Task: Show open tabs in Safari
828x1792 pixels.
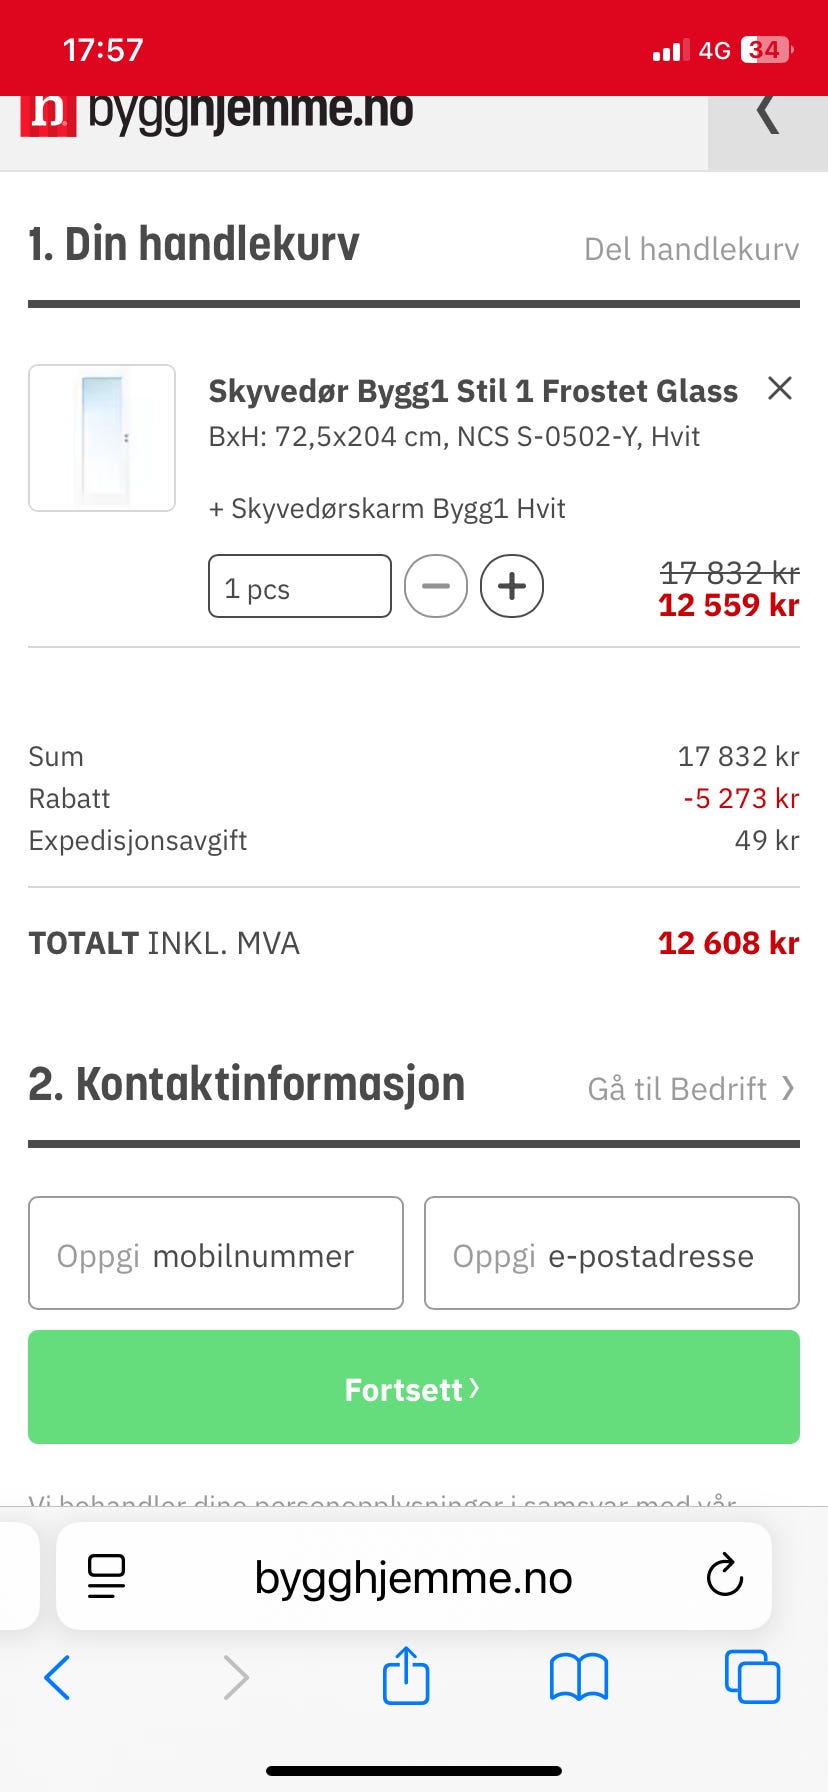Action: click(x=751, y=1677)
